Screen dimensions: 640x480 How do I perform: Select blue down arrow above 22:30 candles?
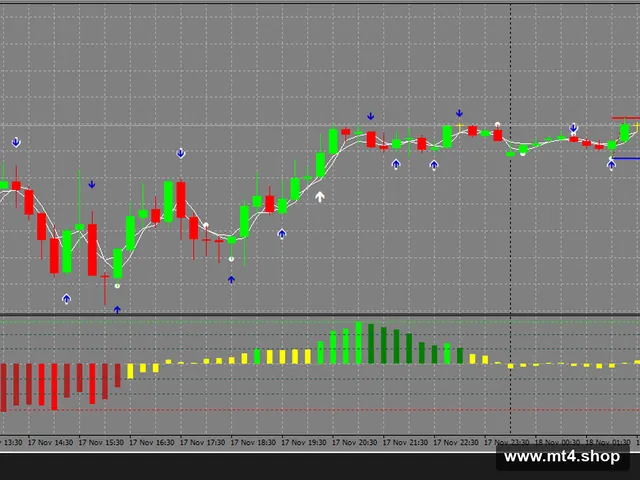pos(459,113)
